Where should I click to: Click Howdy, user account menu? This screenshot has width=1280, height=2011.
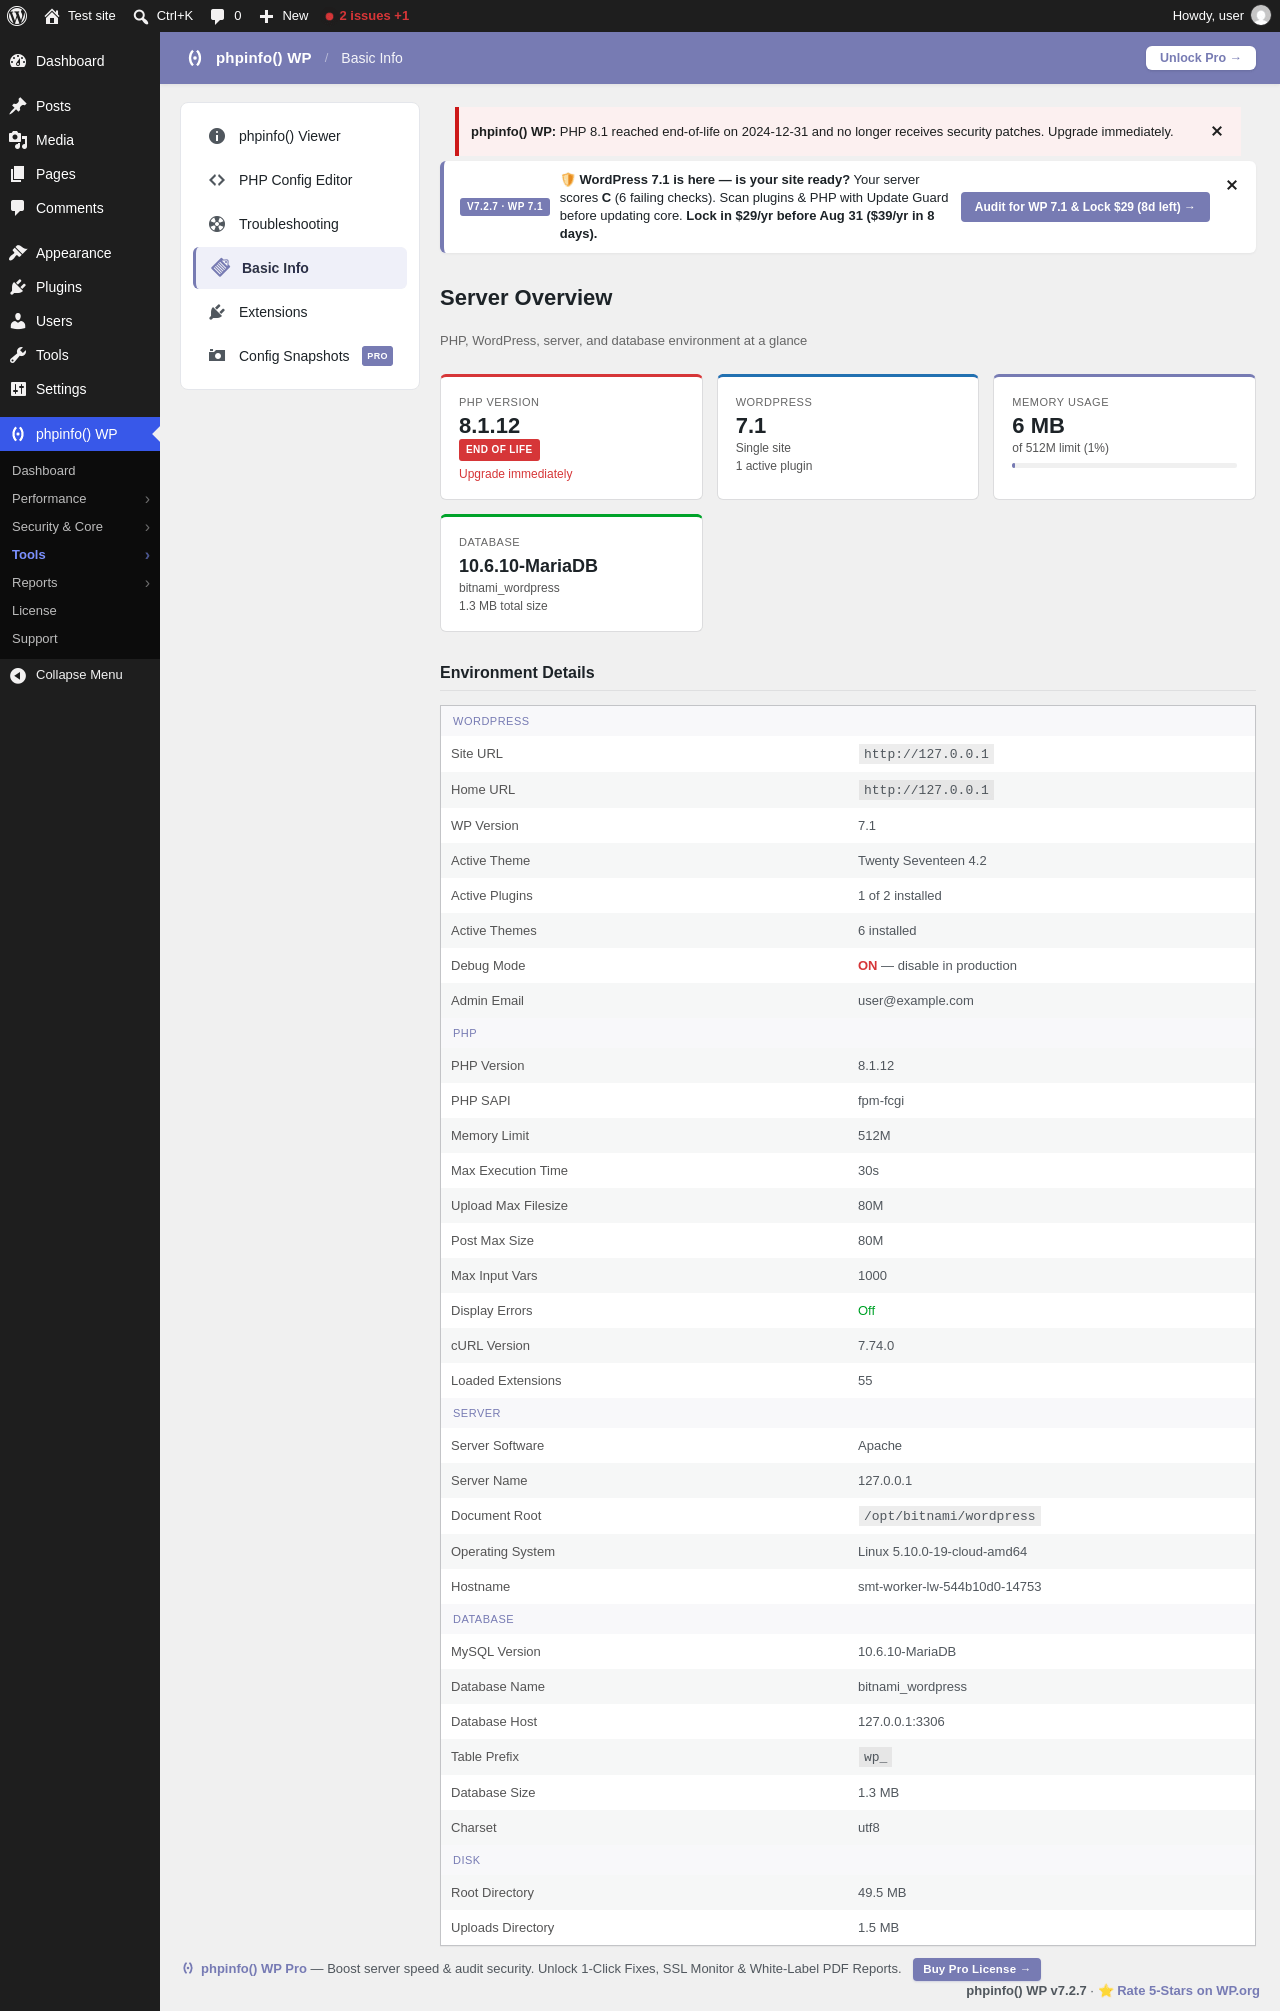tap(1221, 16)
